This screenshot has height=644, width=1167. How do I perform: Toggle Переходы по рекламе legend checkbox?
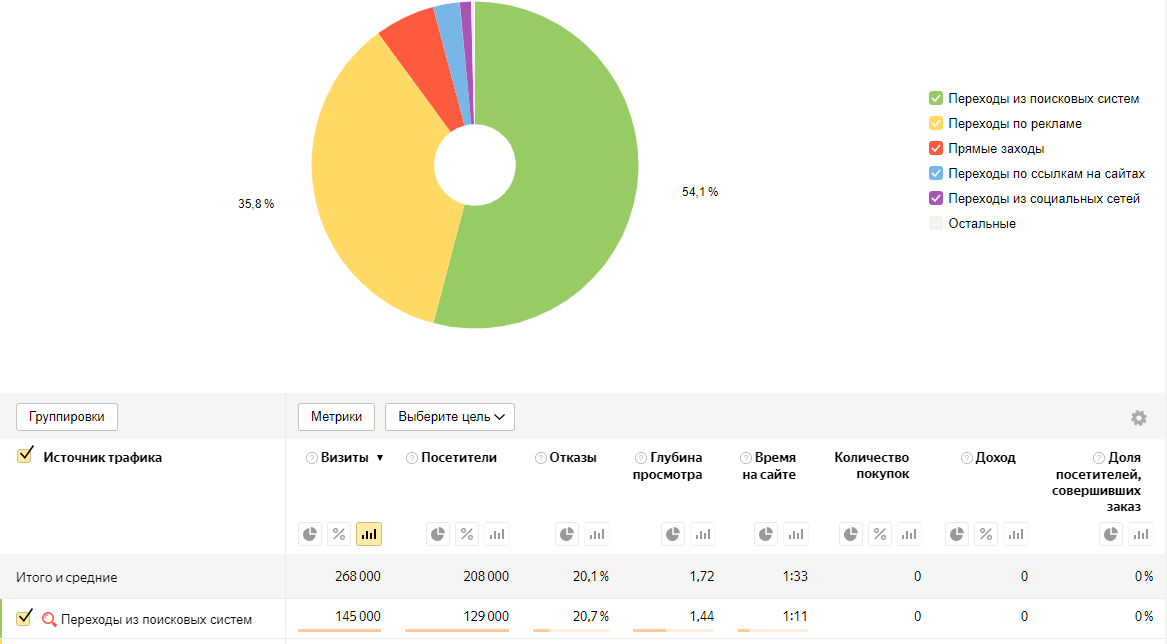coord(936,123)
